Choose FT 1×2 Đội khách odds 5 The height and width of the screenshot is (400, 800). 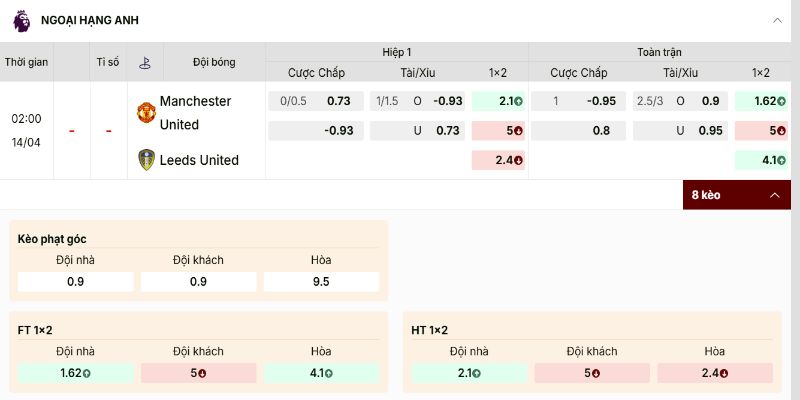[198, 373]
